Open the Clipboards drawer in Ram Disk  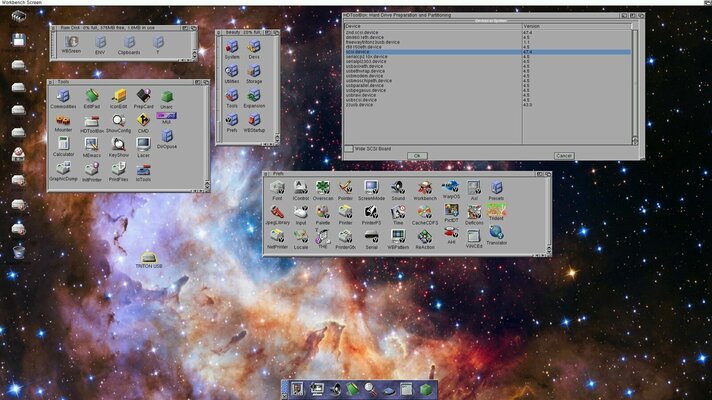click(x=129, y=43)
